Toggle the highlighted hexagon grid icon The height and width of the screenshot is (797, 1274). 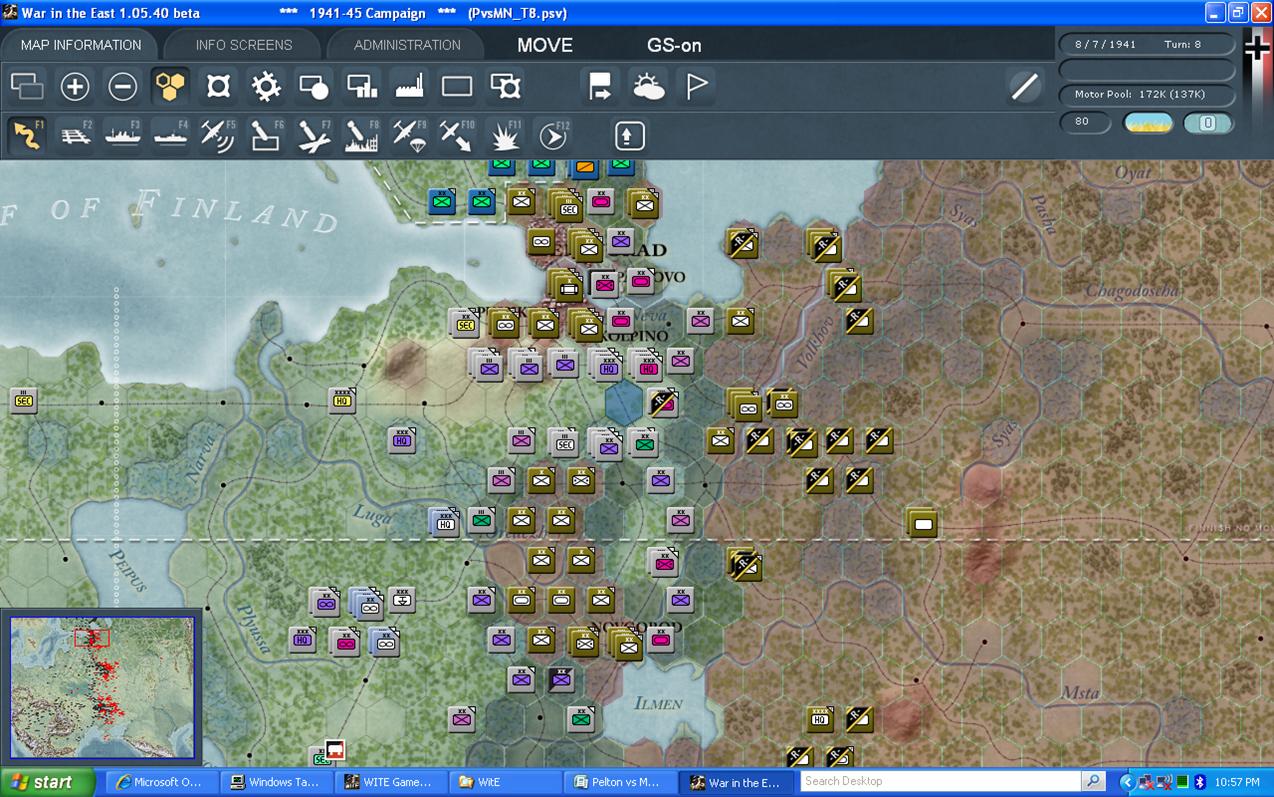point(171,87)
